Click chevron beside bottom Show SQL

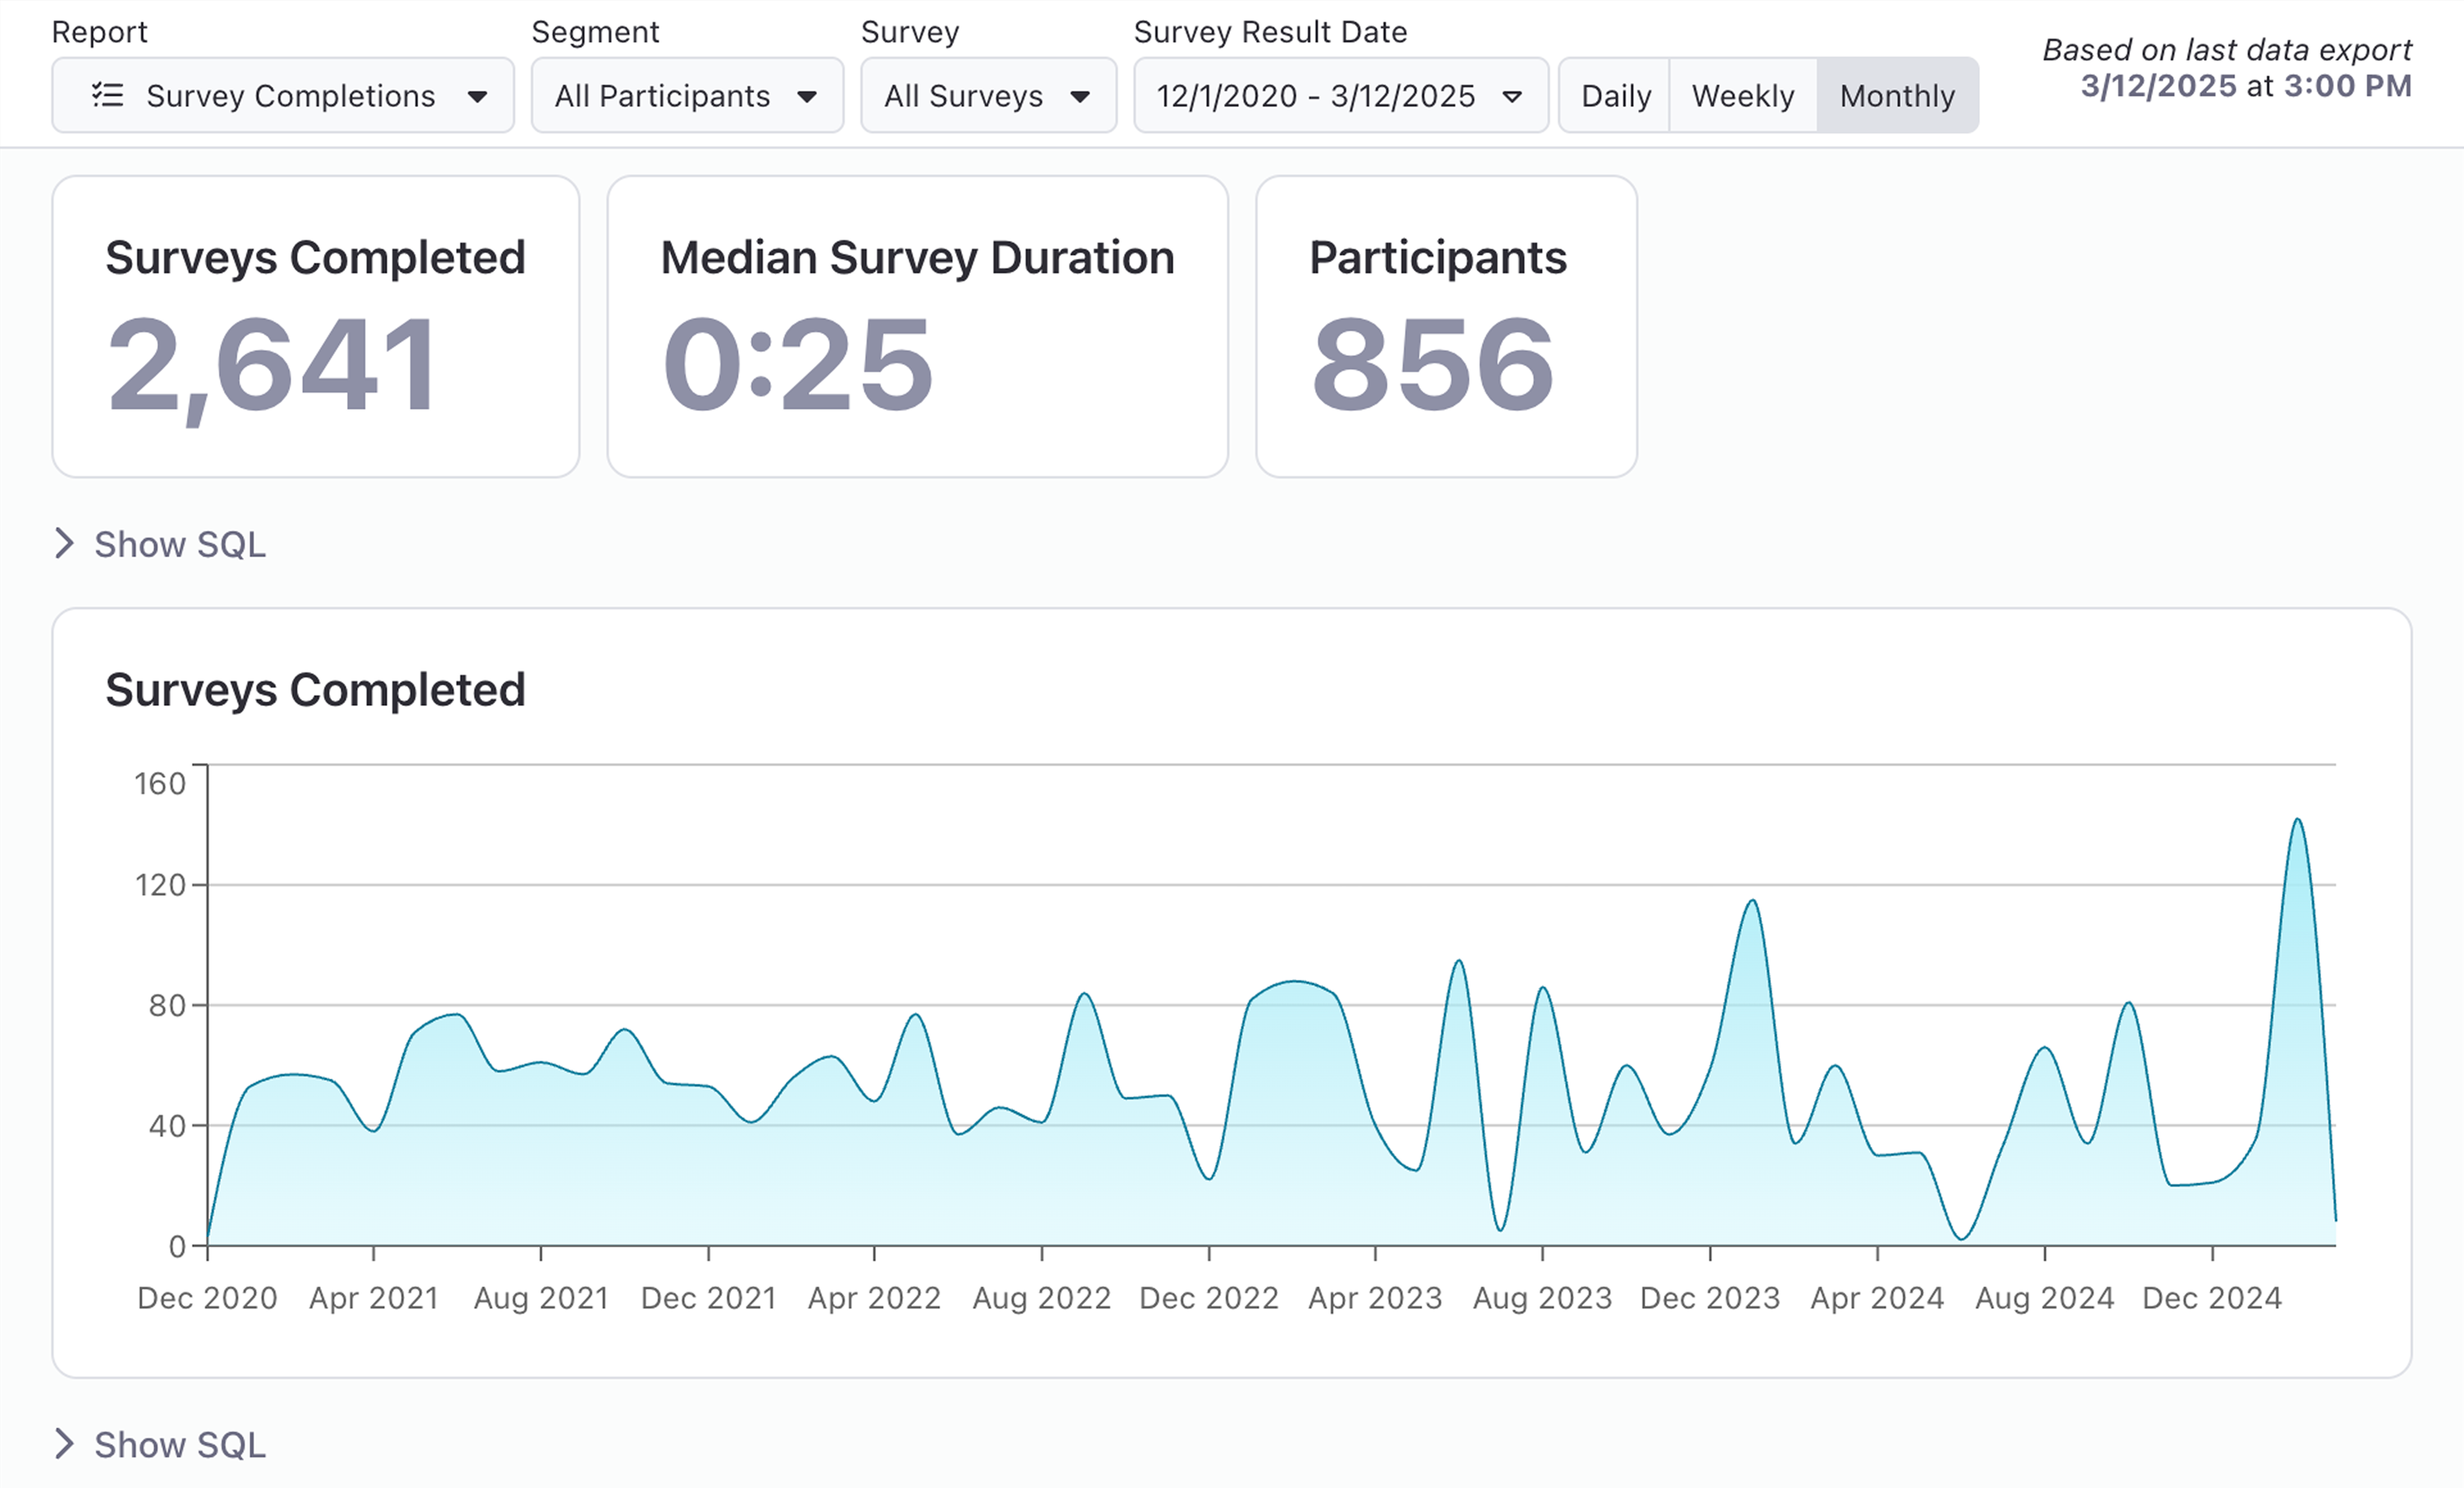click(64, 1443)
